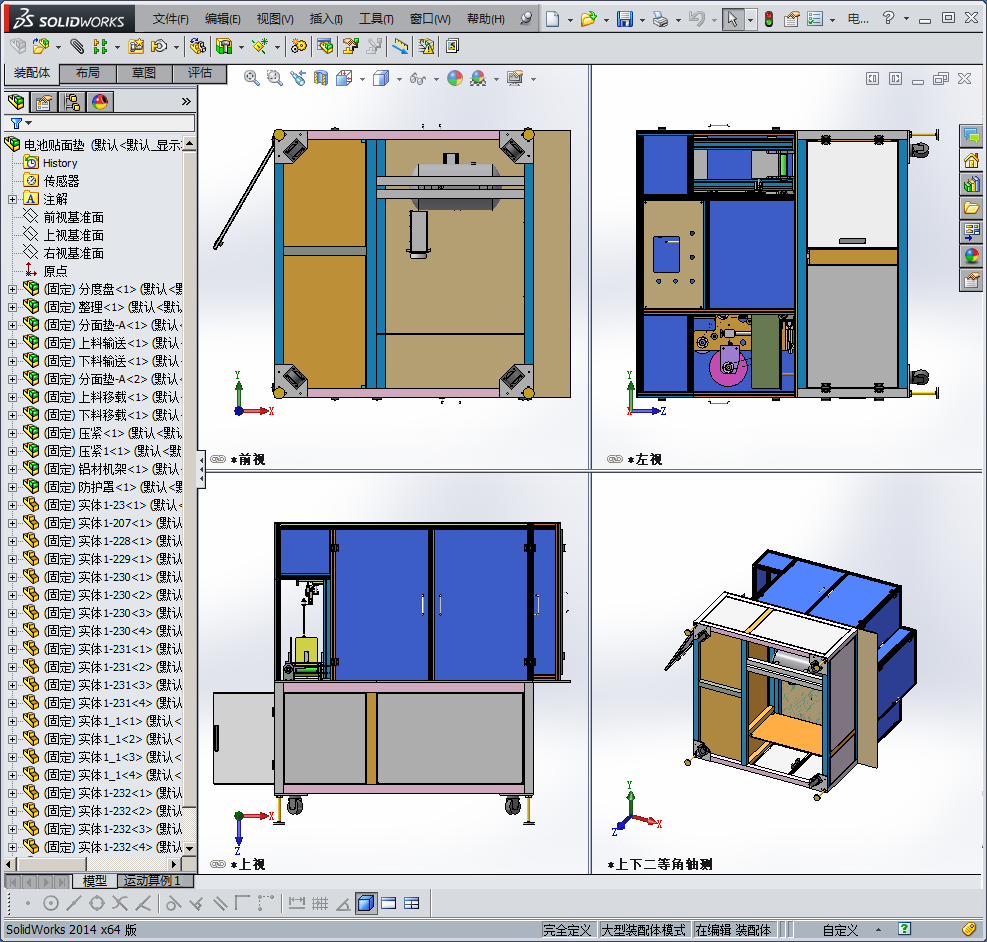Click the Interference Detection ruler icon
987x942 pixels.
(x=400, y=46)
